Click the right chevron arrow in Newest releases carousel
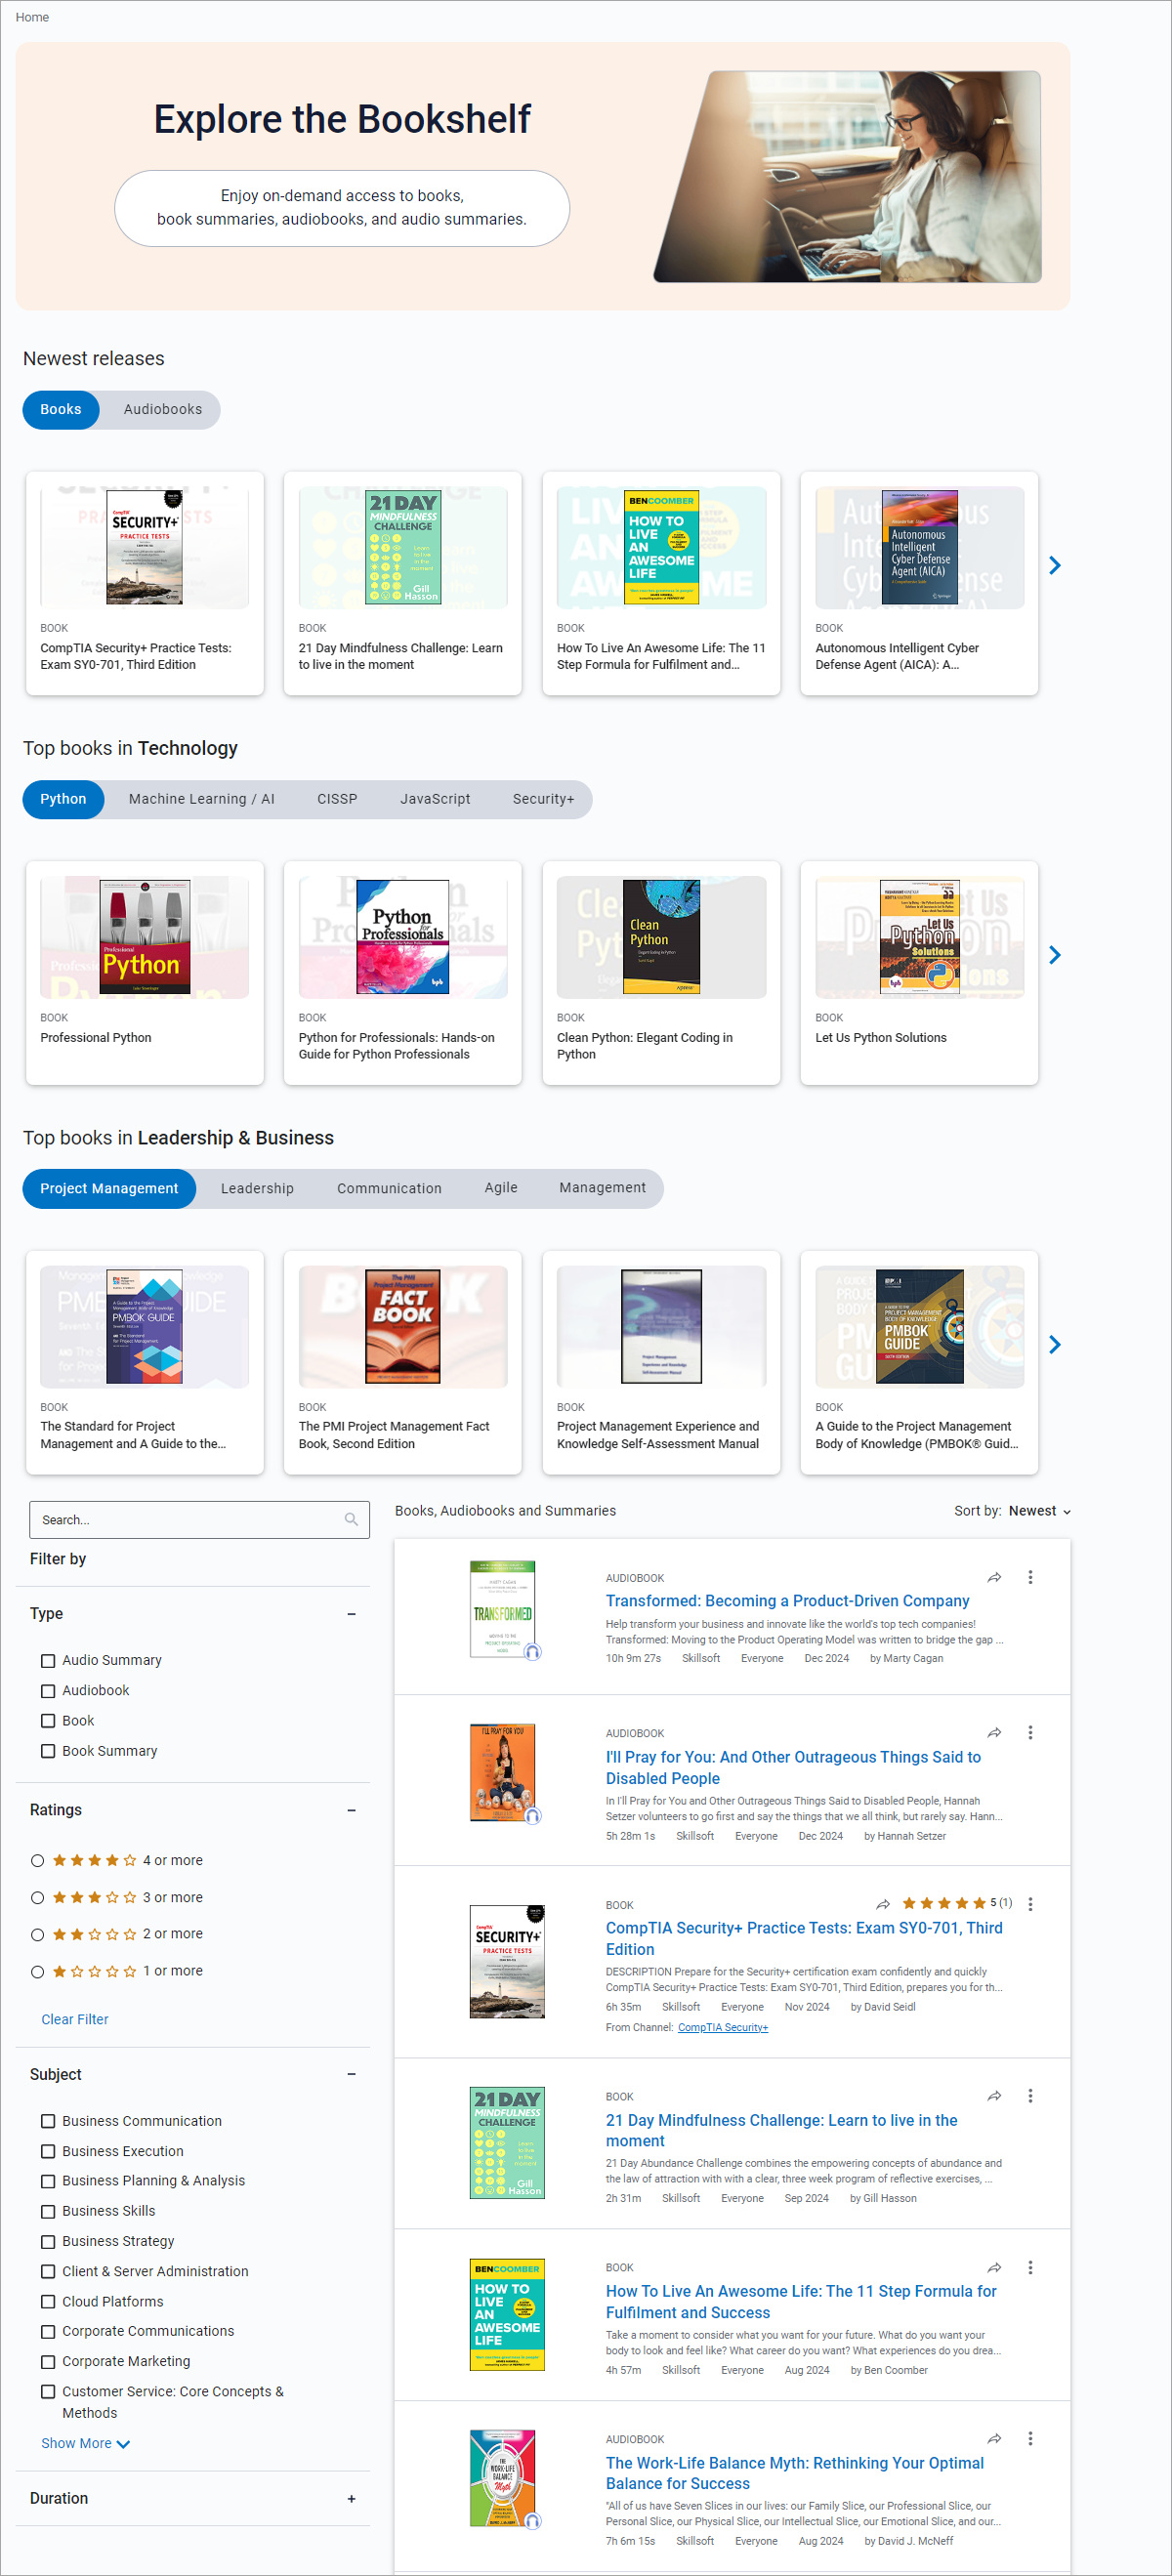The width and height of the screenshot is (1172, 2576). point(1056,565)
